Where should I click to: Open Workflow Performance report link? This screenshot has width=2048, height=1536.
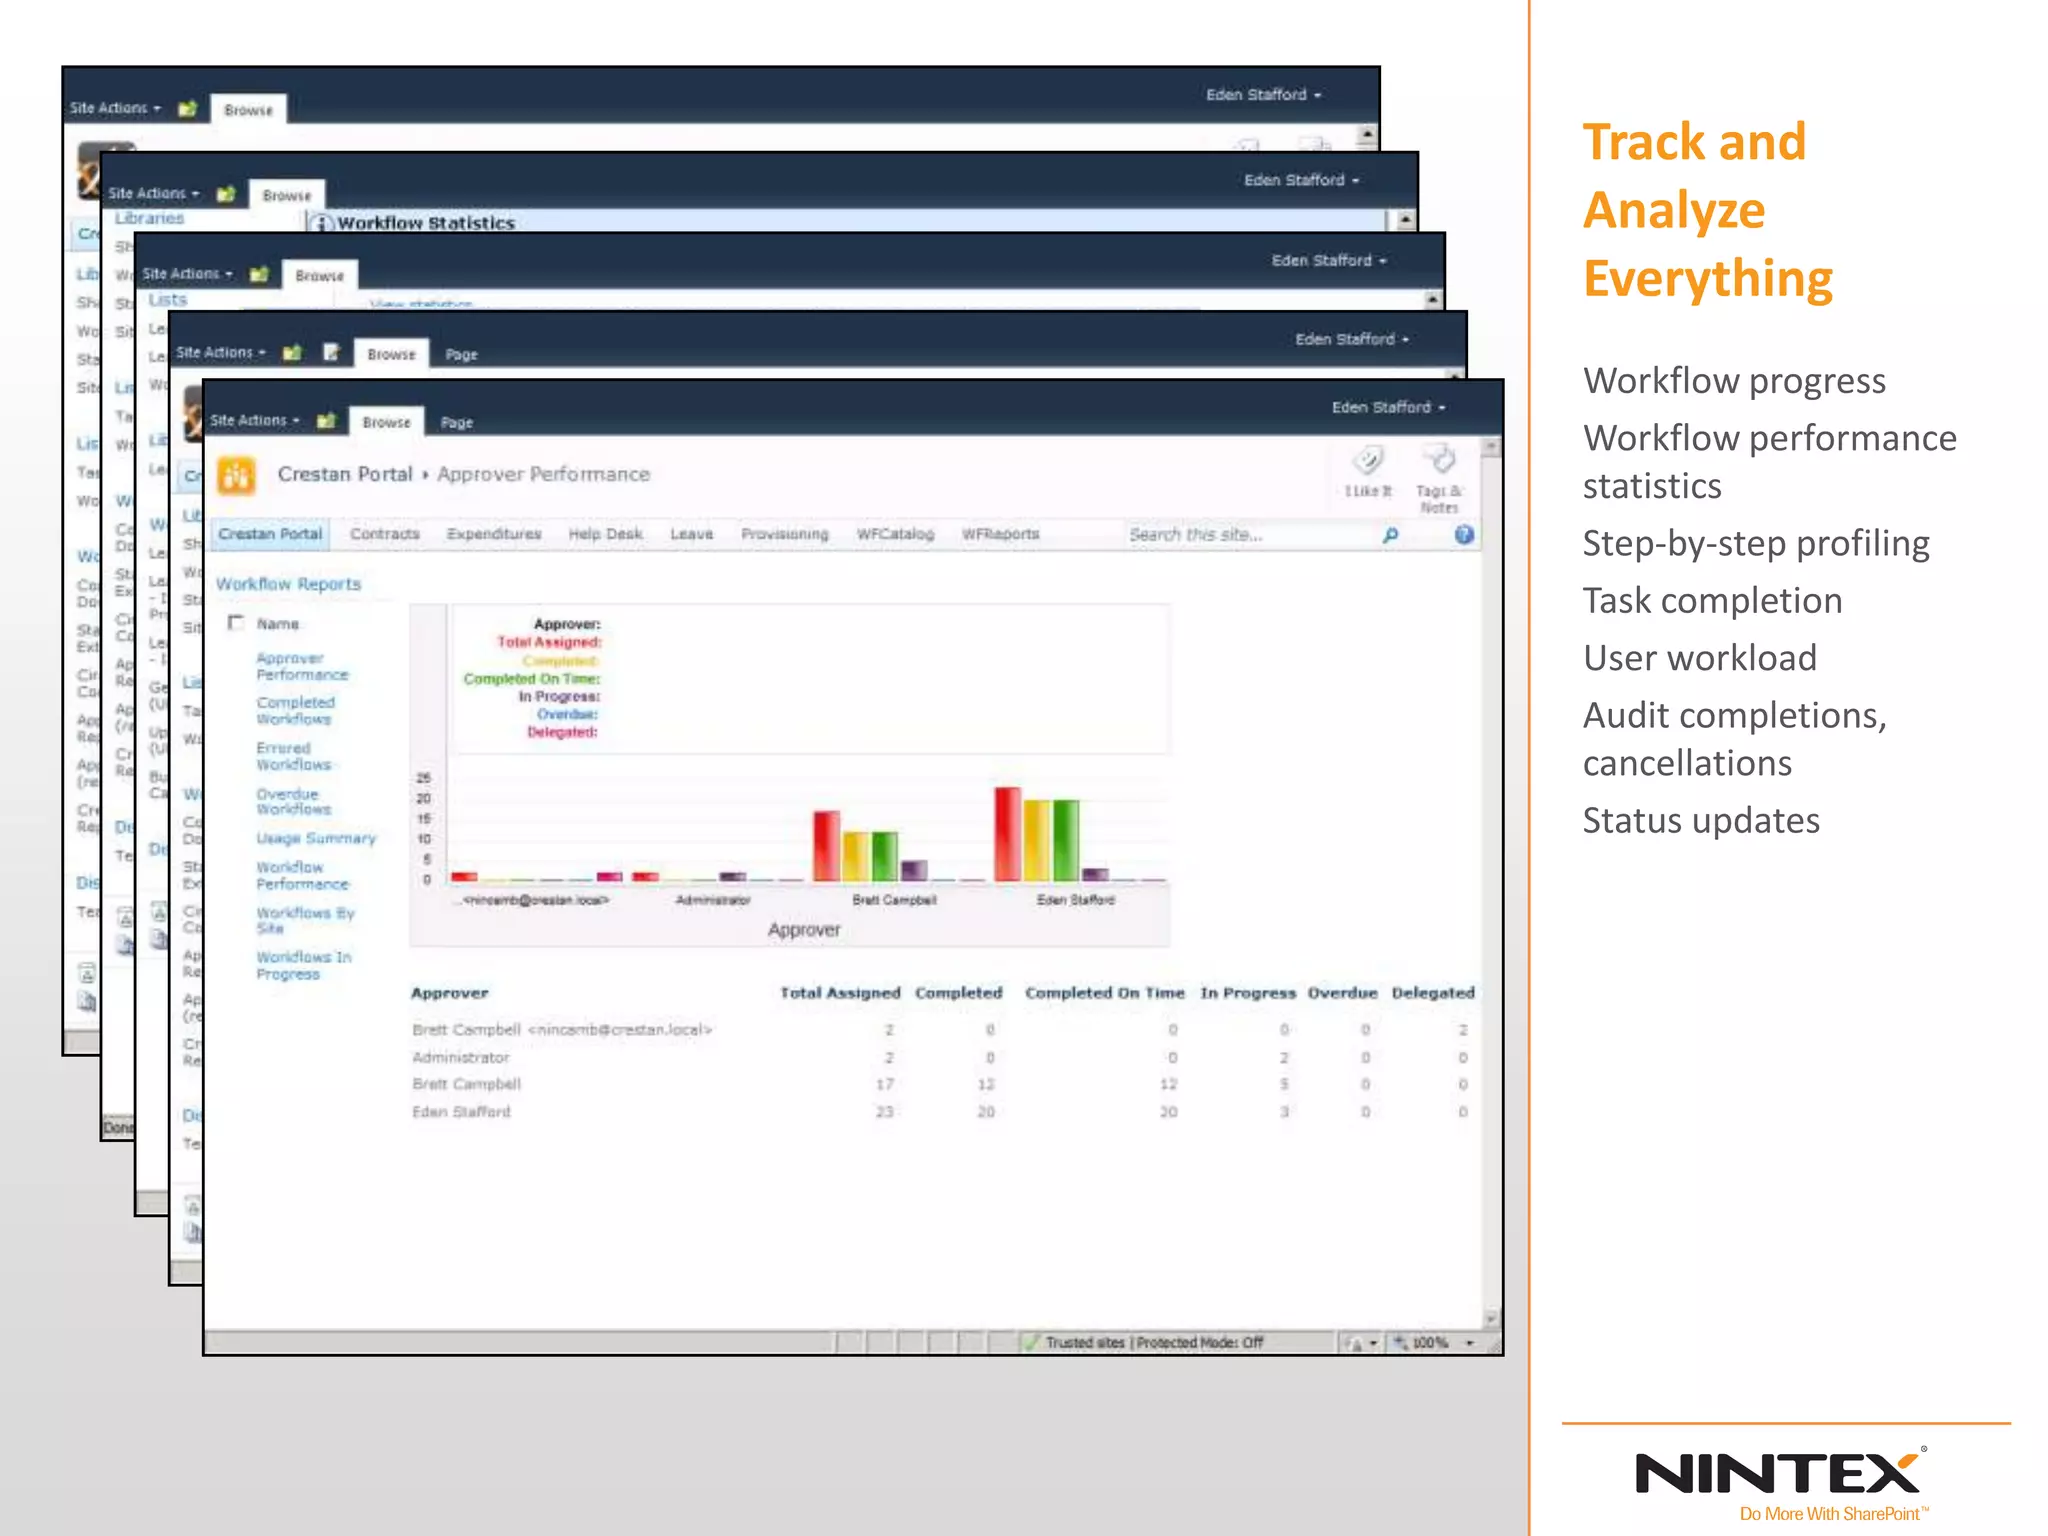pyautogui.click(x=302, y=876)
